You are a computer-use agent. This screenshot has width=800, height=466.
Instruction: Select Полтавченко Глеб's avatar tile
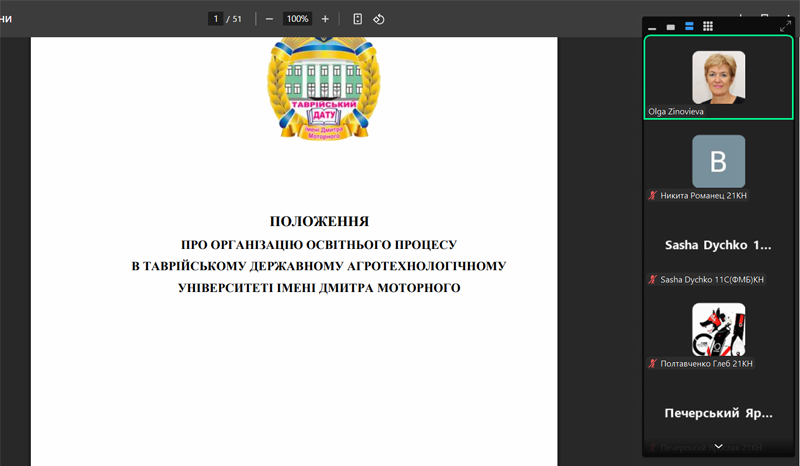[x=718, y=329]
